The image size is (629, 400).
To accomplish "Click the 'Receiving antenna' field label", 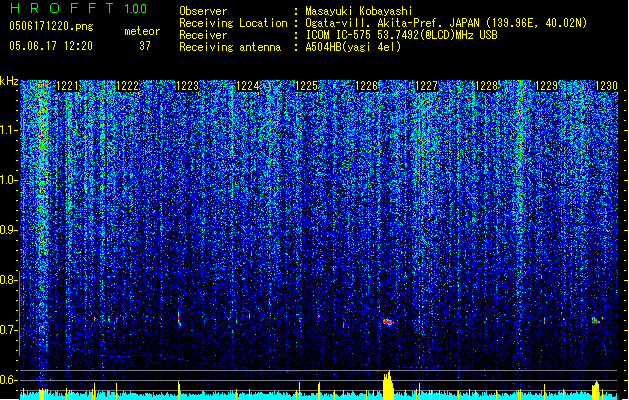I will point(230,47).
